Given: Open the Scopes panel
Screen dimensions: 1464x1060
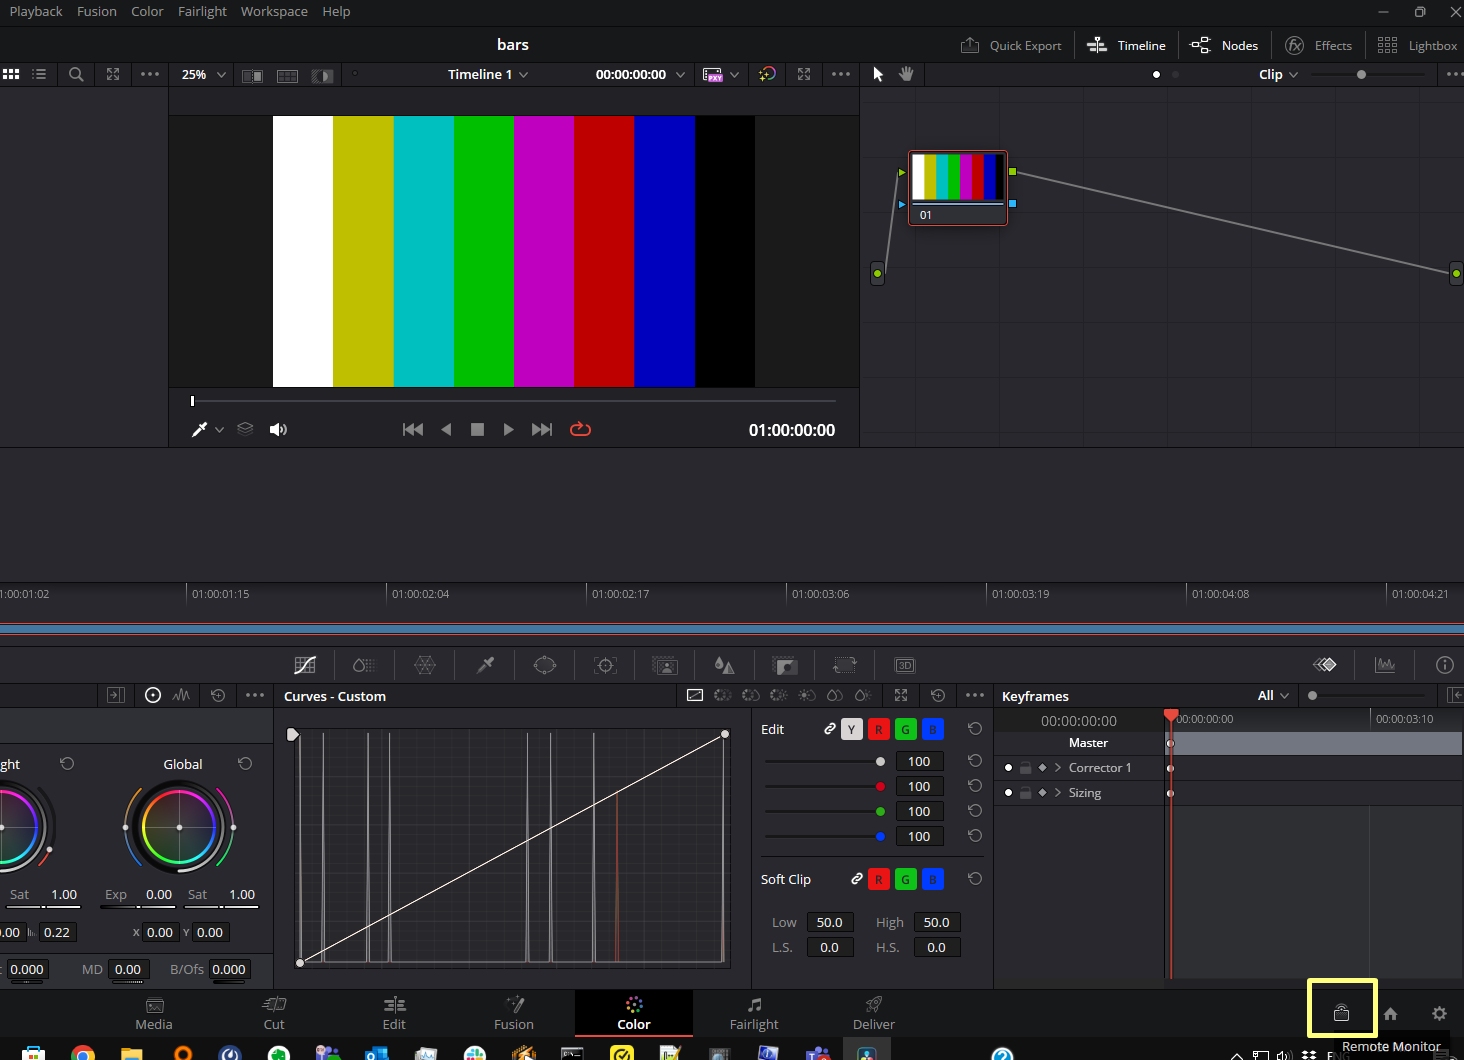Looking at the screenshot, I should coord(1385,664).
